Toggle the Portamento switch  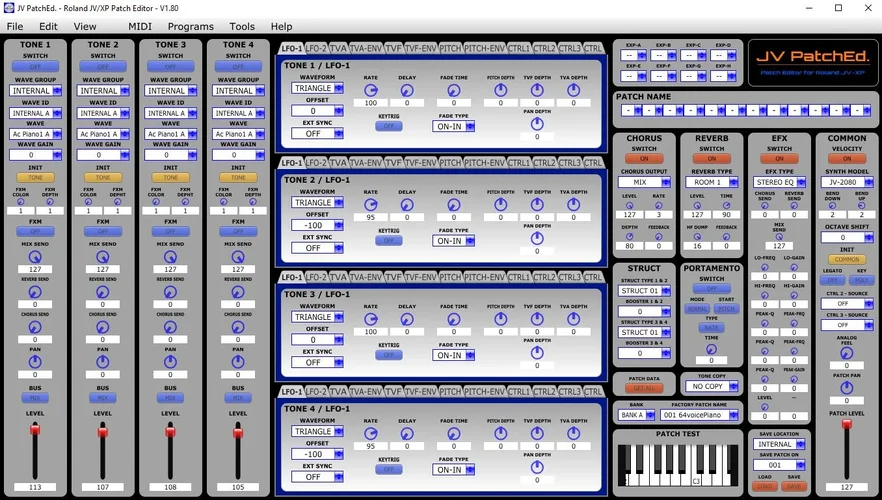coord(711,289)
